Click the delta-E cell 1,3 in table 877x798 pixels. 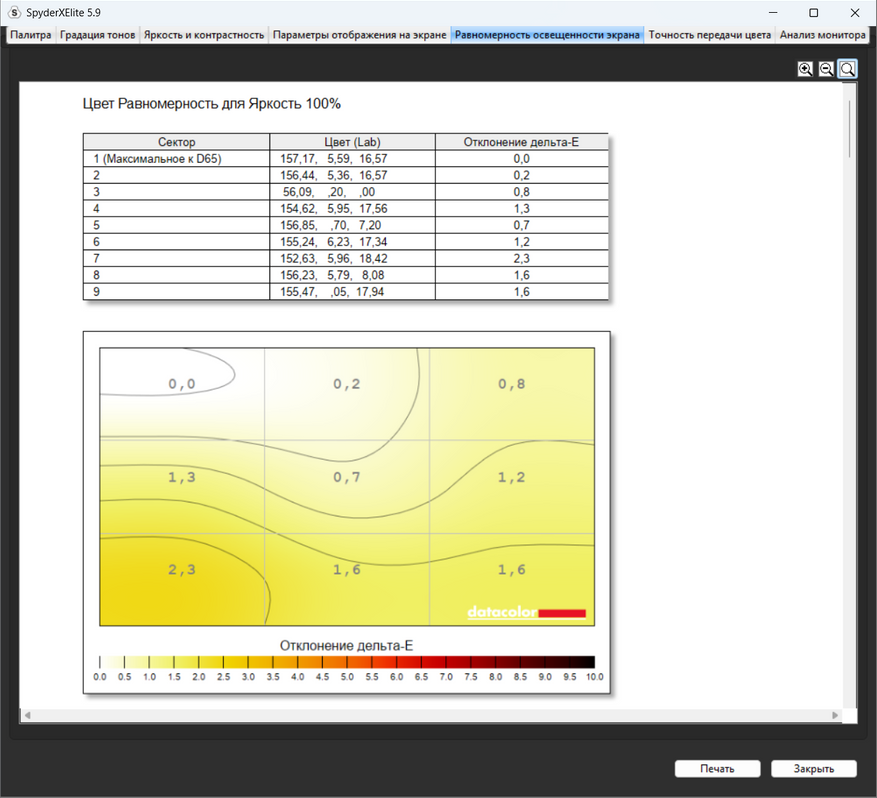tap(521, 209)
